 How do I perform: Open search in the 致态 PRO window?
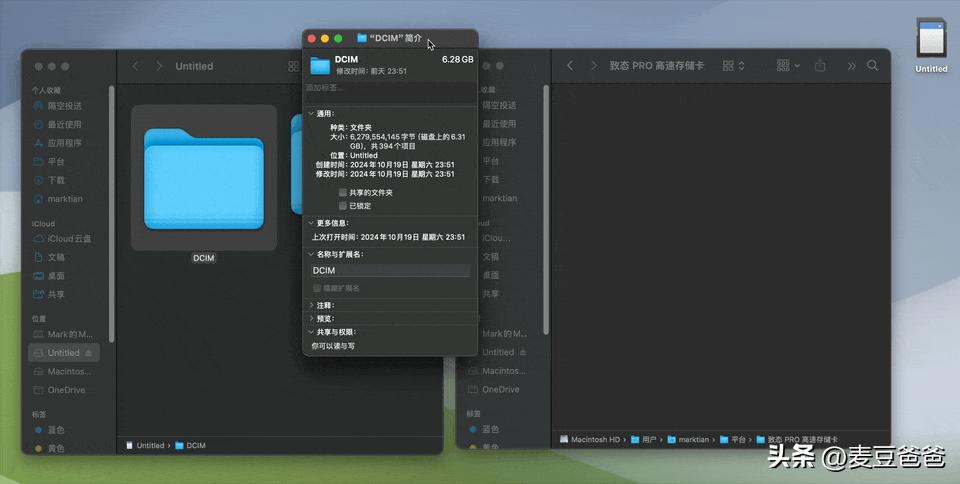872,65
